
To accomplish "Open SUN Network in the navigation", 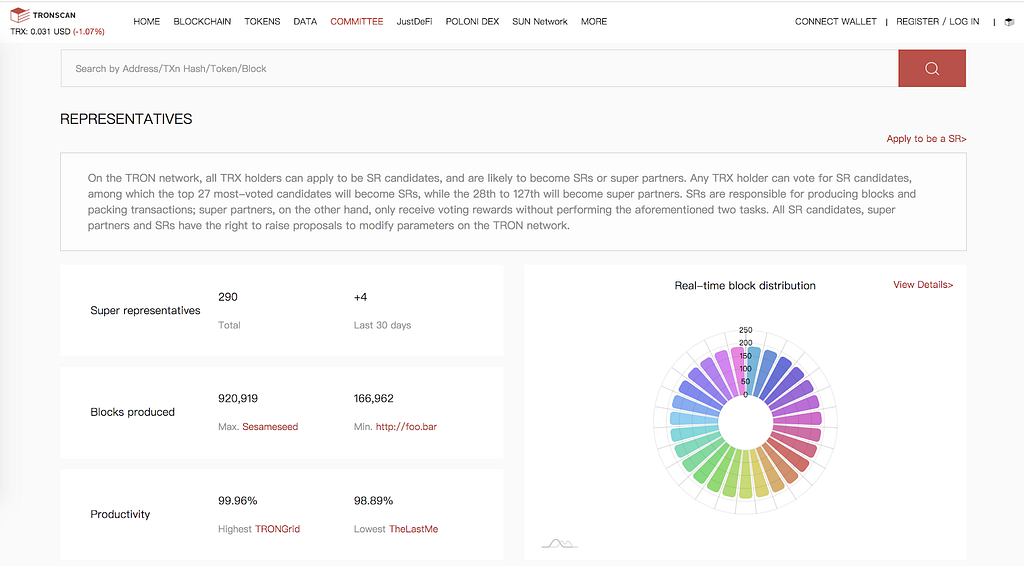I will 539,22.
